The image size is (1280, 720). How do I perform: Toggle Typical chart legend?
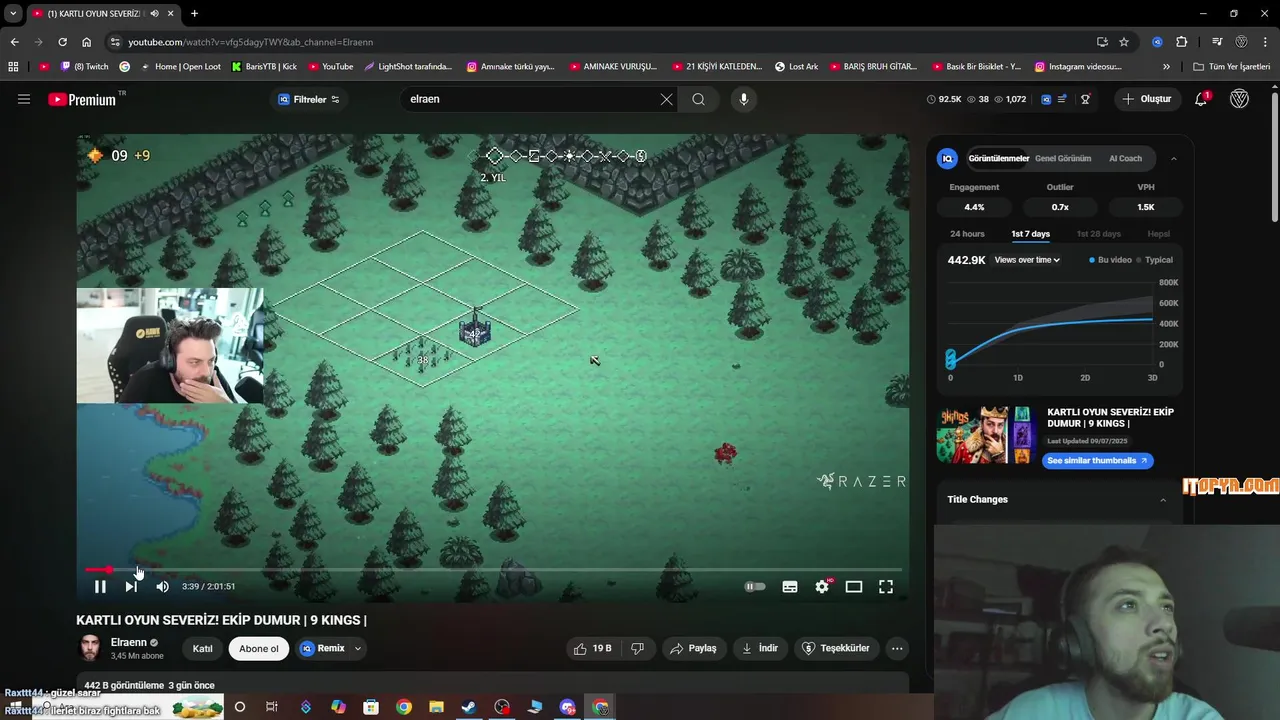point(1155,260)
